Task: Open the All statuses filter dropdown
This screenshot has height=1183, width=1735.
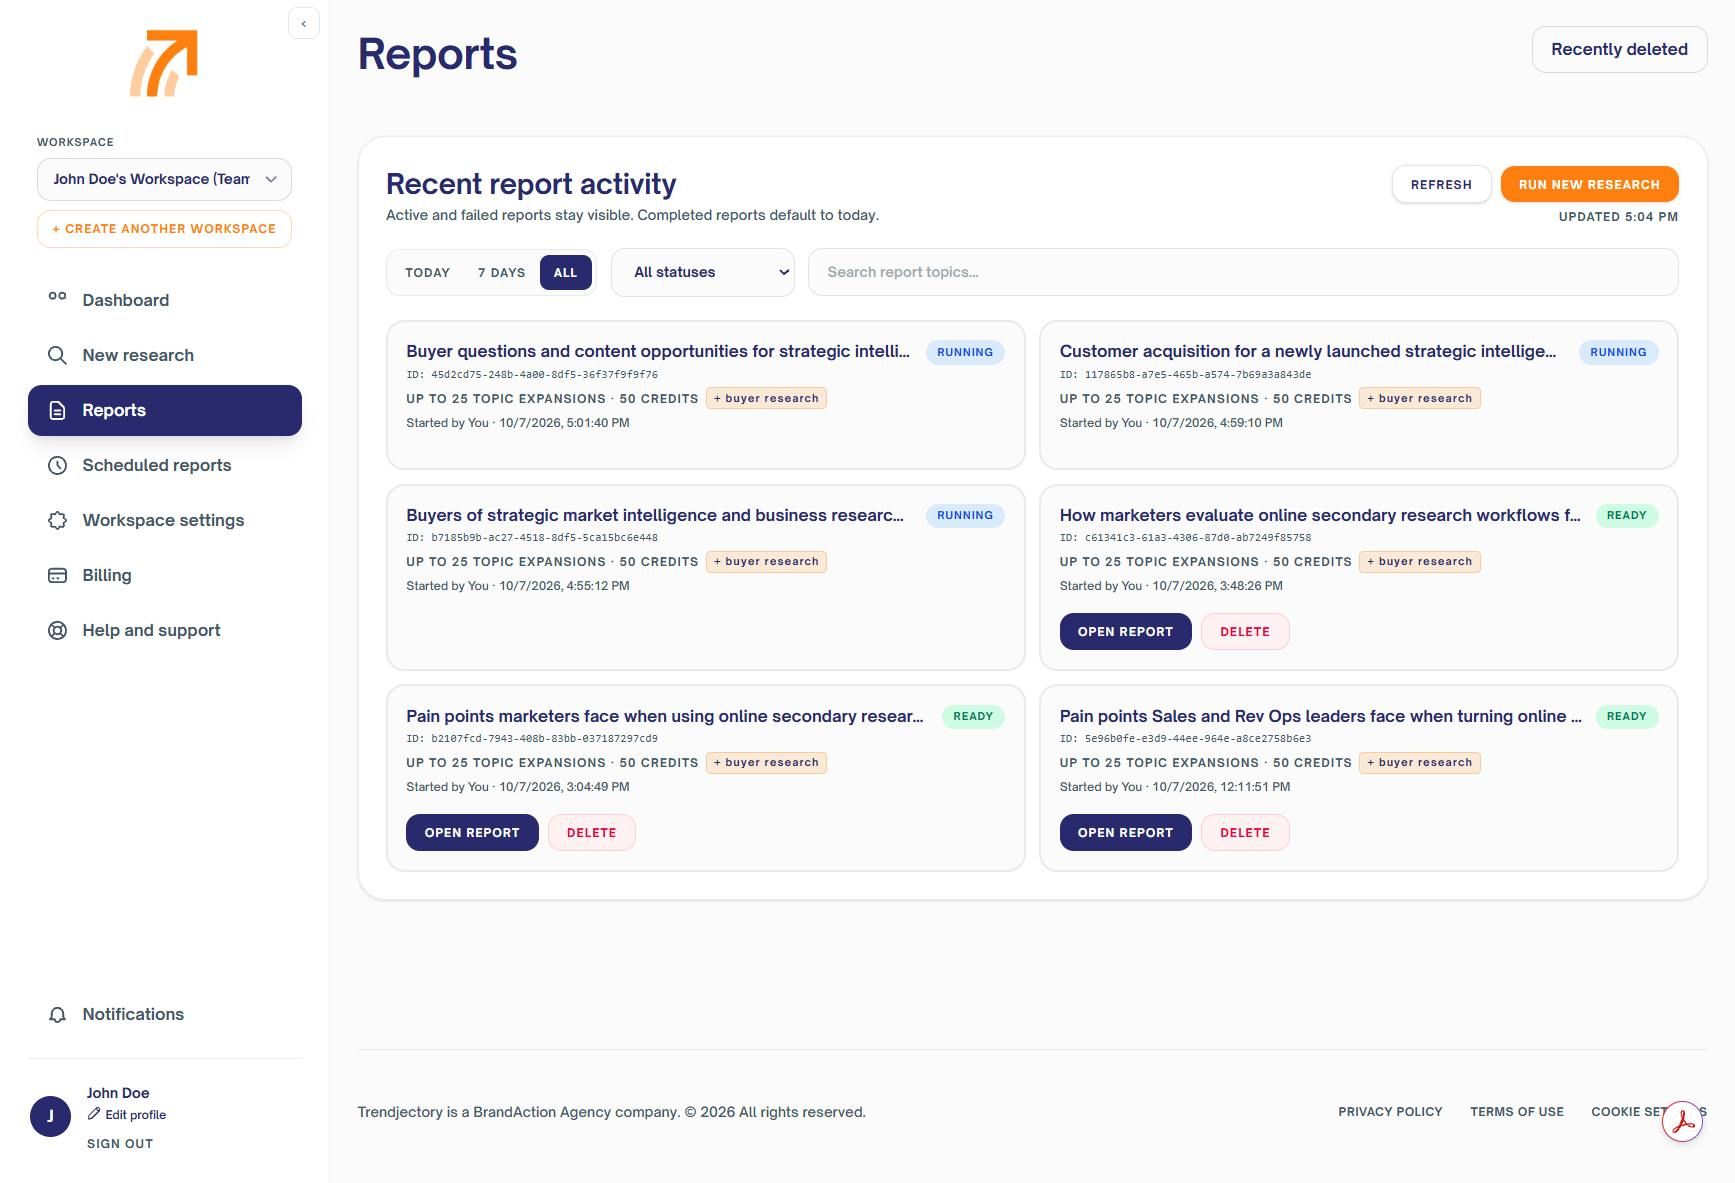Action: pyautogui.click(x=703, y=272)
